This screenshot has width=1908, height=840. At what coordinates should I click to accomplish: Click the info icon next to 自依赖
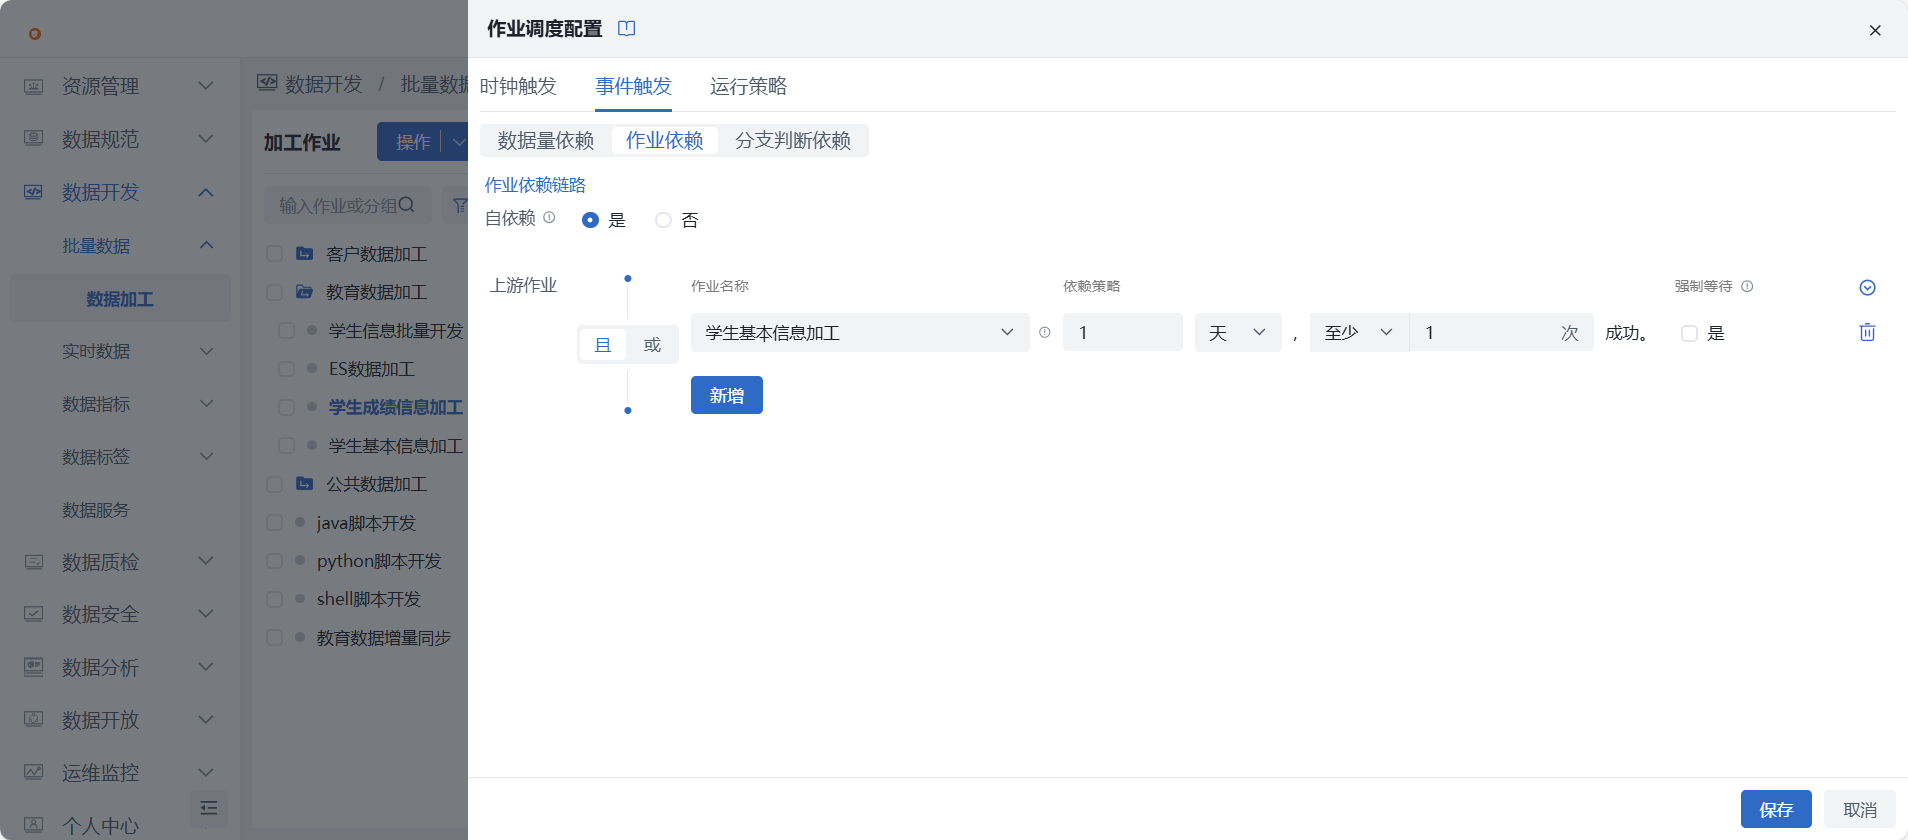tap(549, 217)
